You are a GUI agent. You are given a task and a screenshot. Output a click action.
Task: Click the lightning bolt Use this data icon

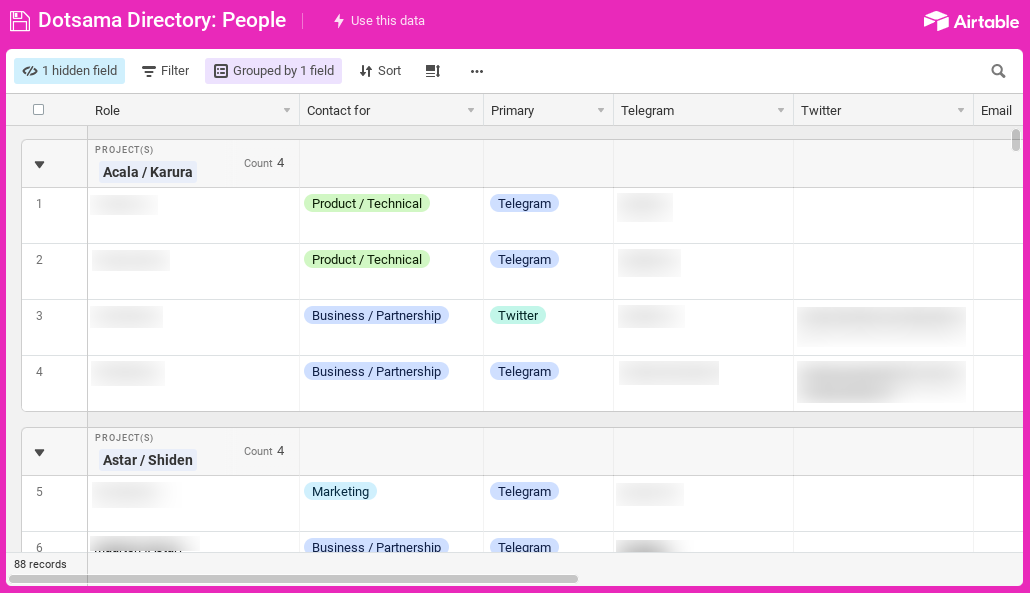pos(339,21)
